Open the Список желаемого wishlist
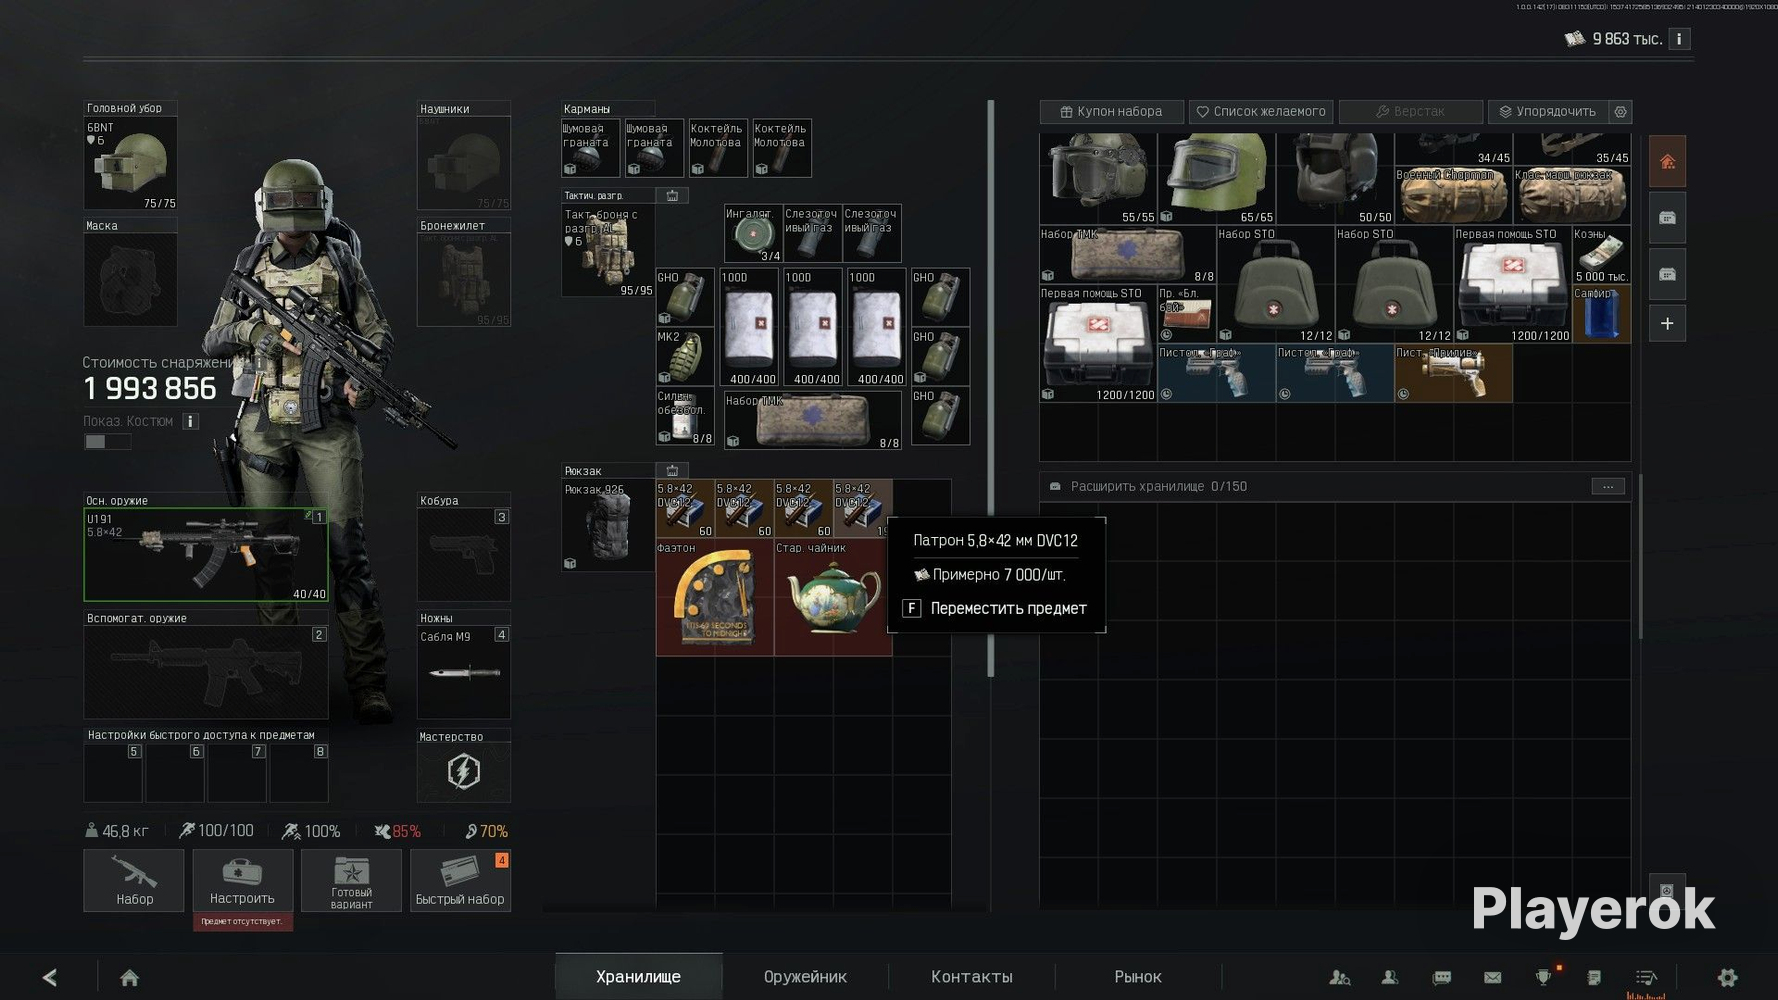The image size is (1778, 1000). pos(1261,112)
